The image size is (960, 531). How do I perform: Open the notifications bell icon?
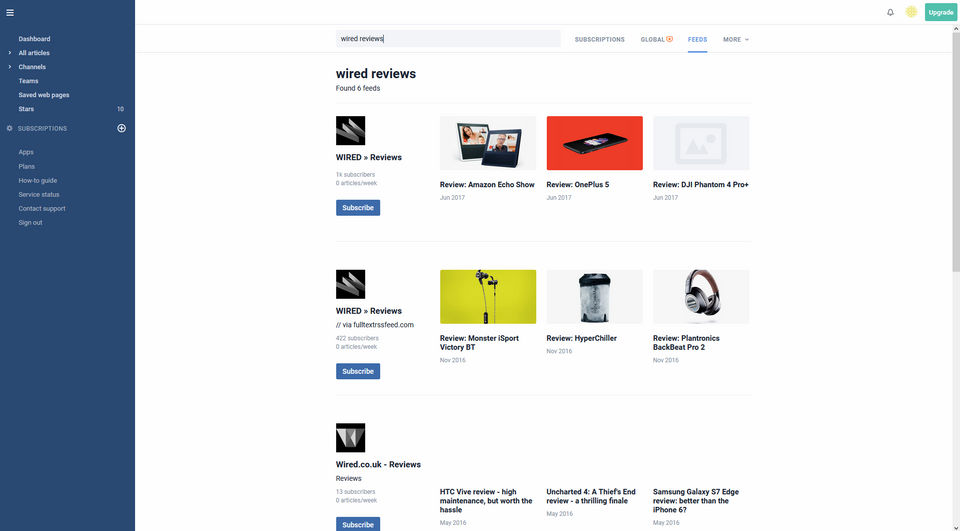click(890, 12)
